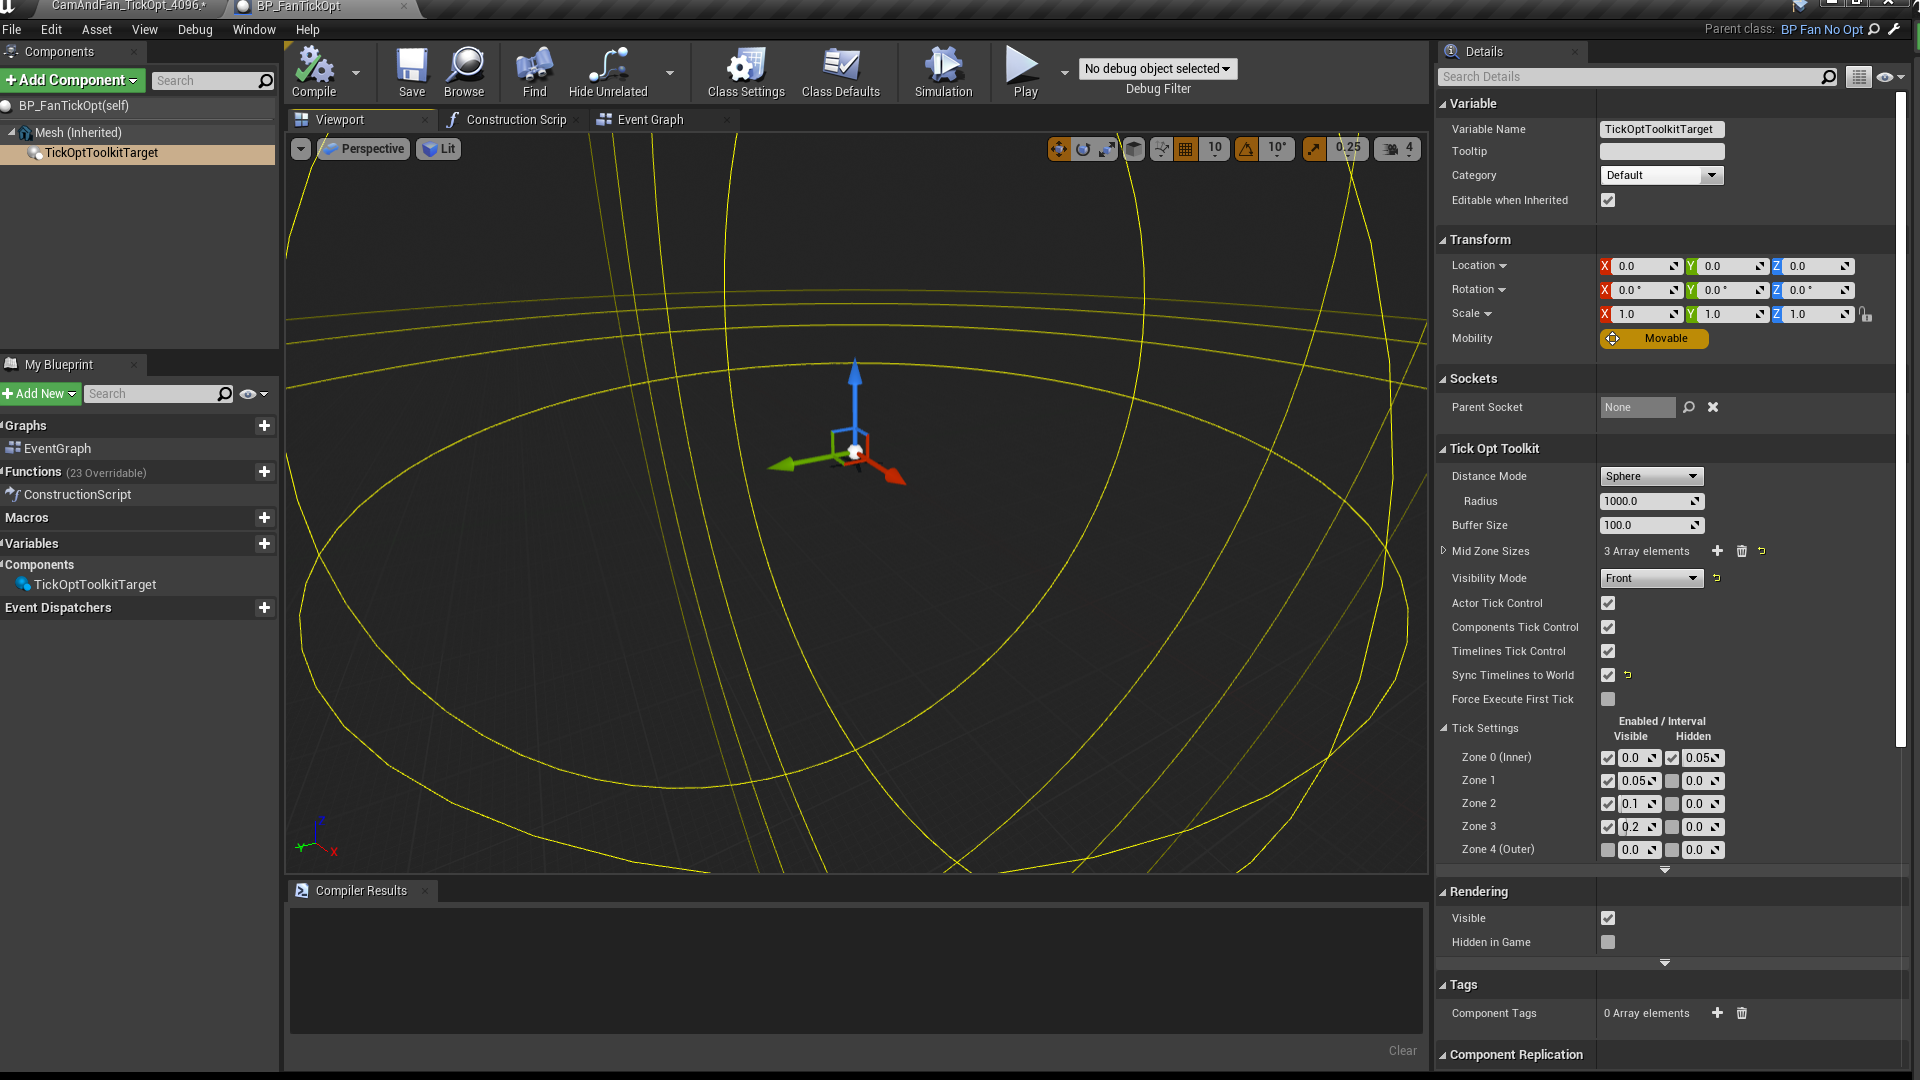The width and height of the screenshot is (1920, 1080).
Task: Open Class Settings
Action: click(x=744, y=70)
